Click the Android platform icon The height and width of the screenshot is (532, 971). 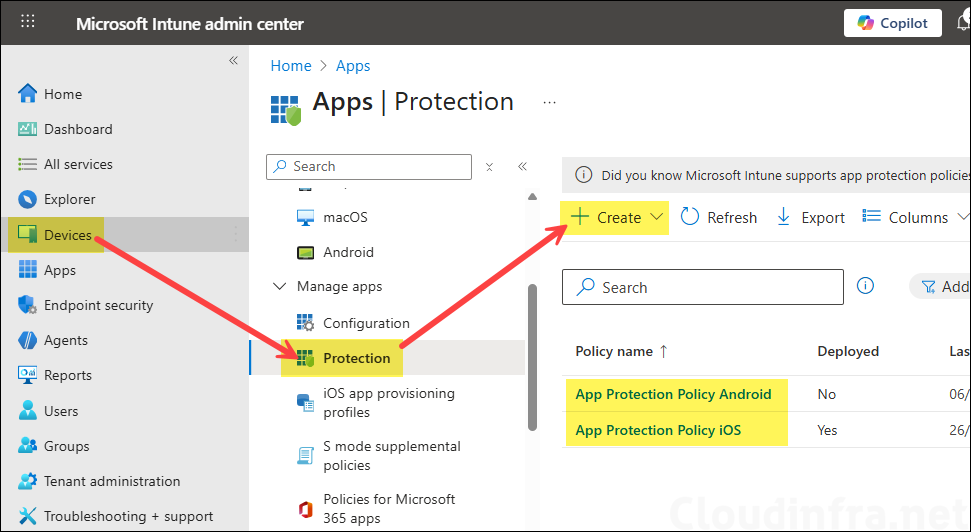pos(305,252)
